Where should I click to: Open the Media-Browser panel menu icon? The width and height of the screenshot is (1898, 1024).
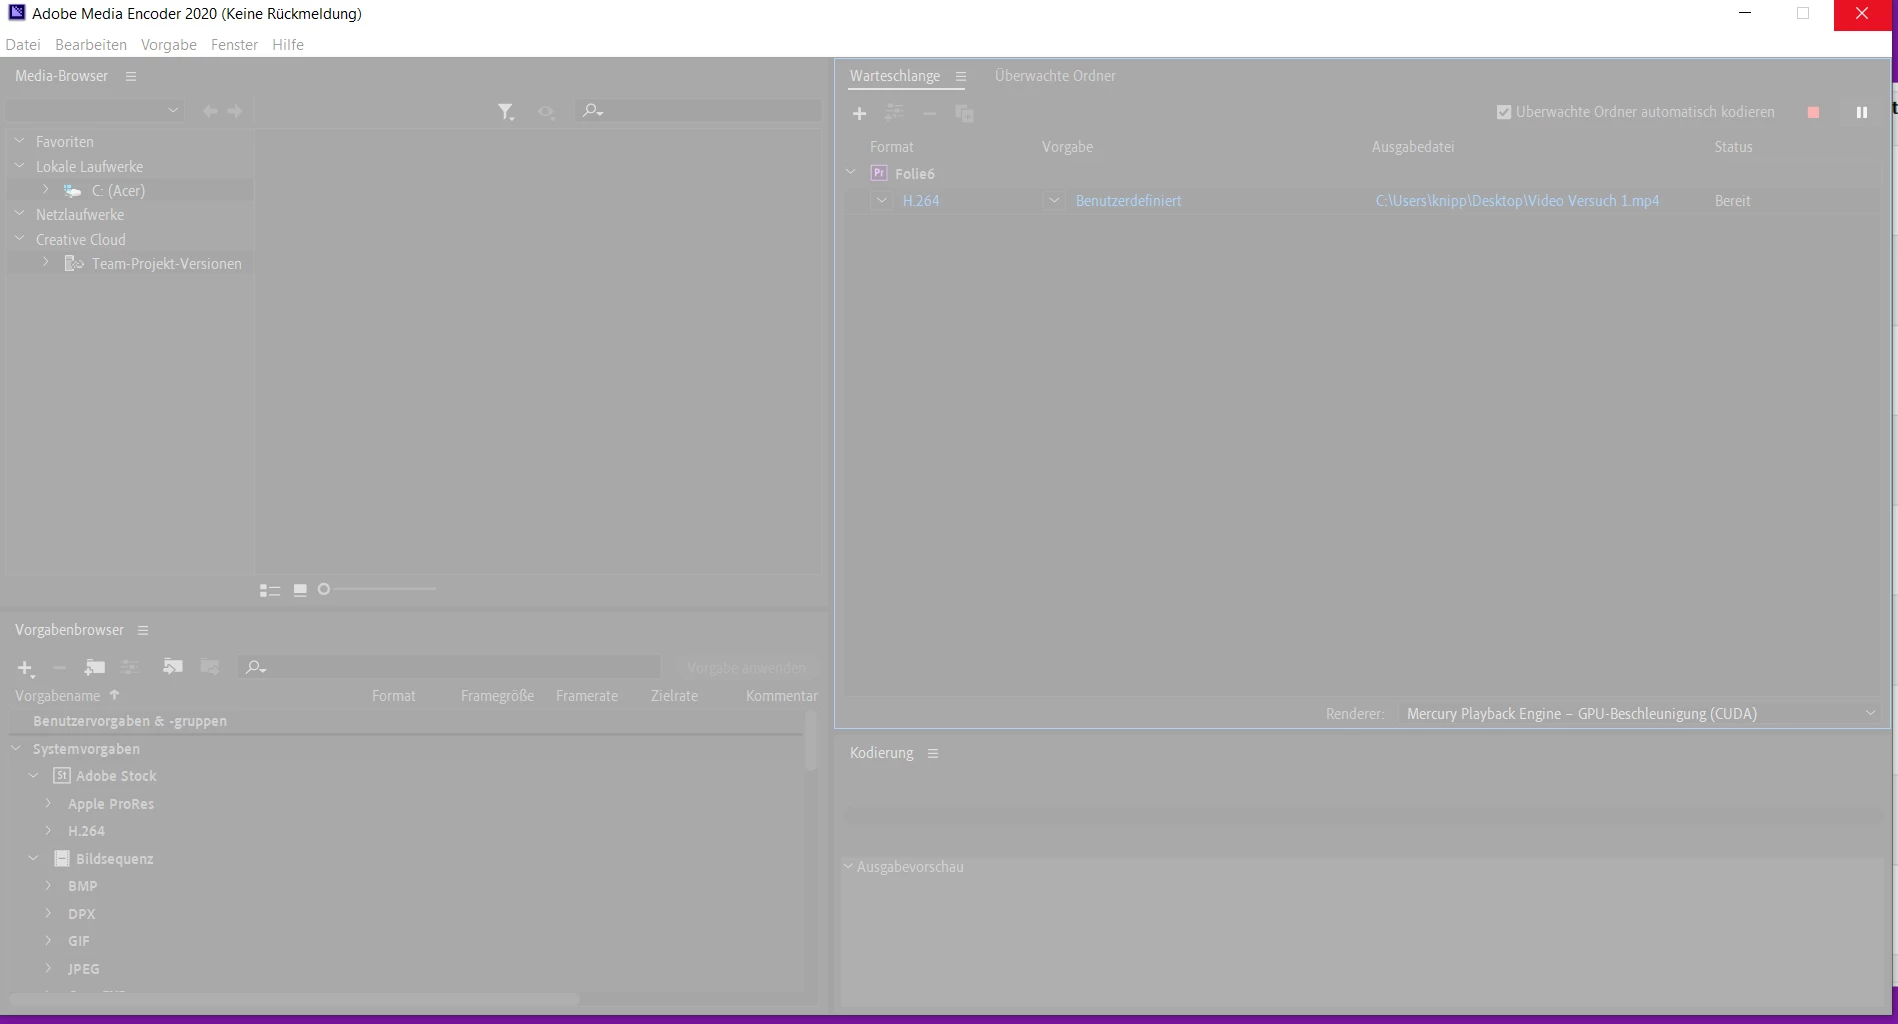click(131, 76)
